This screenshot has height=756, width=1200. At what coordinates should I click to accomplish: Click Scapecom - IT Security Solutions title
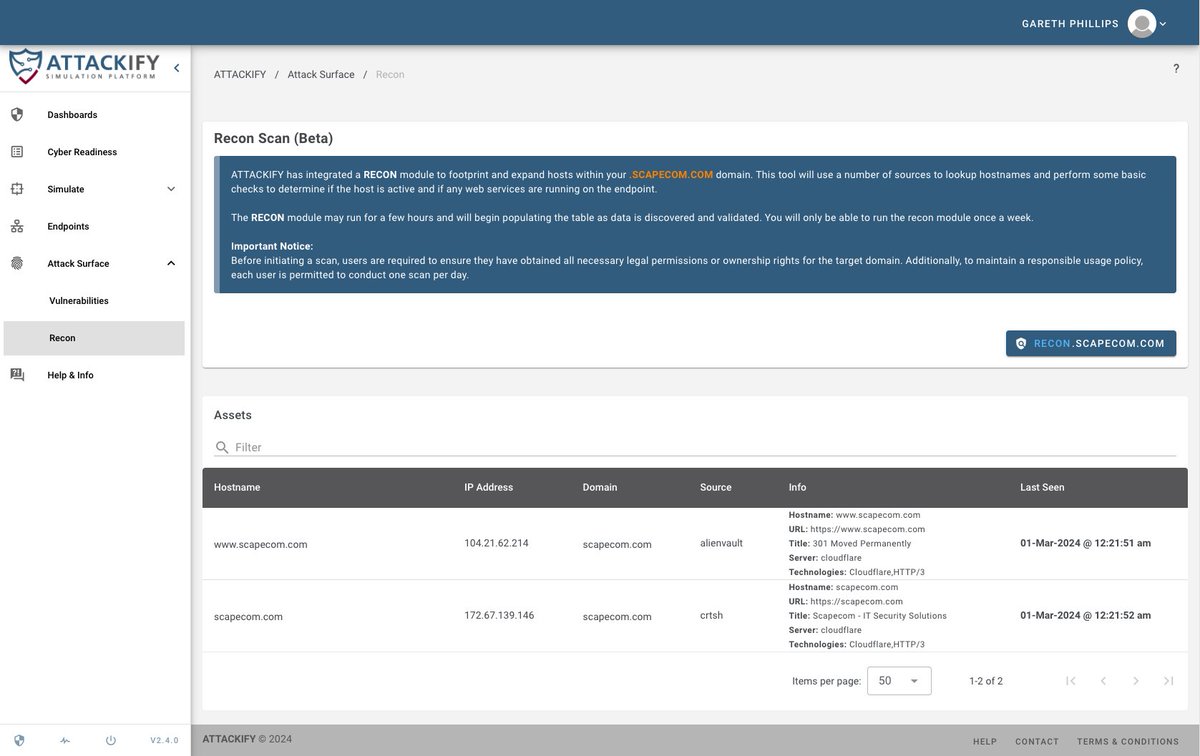click(880, 616)
